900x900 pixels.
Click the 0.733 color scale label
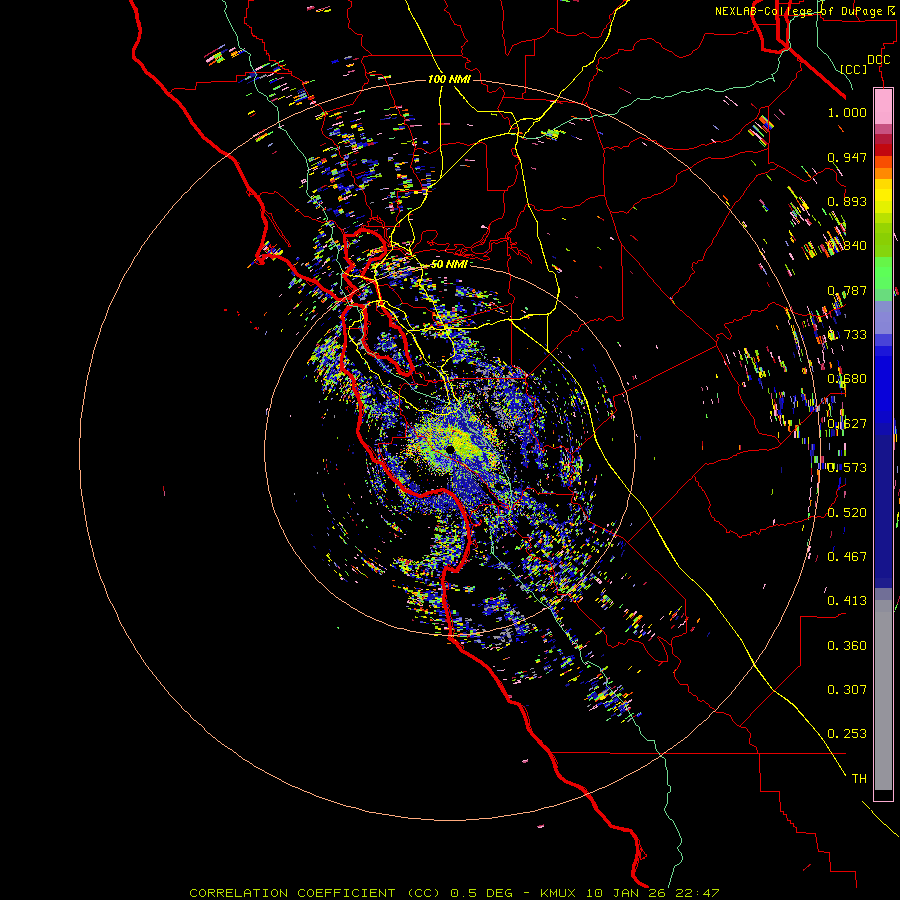point(847,335)
